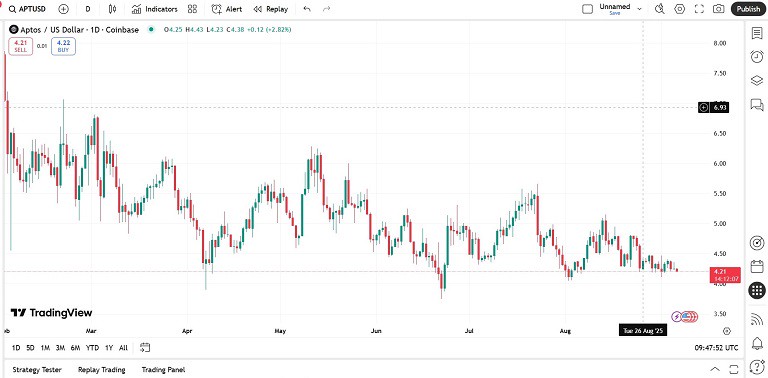Click the plus on 6.93 price label

pyautogui.click(x=703, y=107)
